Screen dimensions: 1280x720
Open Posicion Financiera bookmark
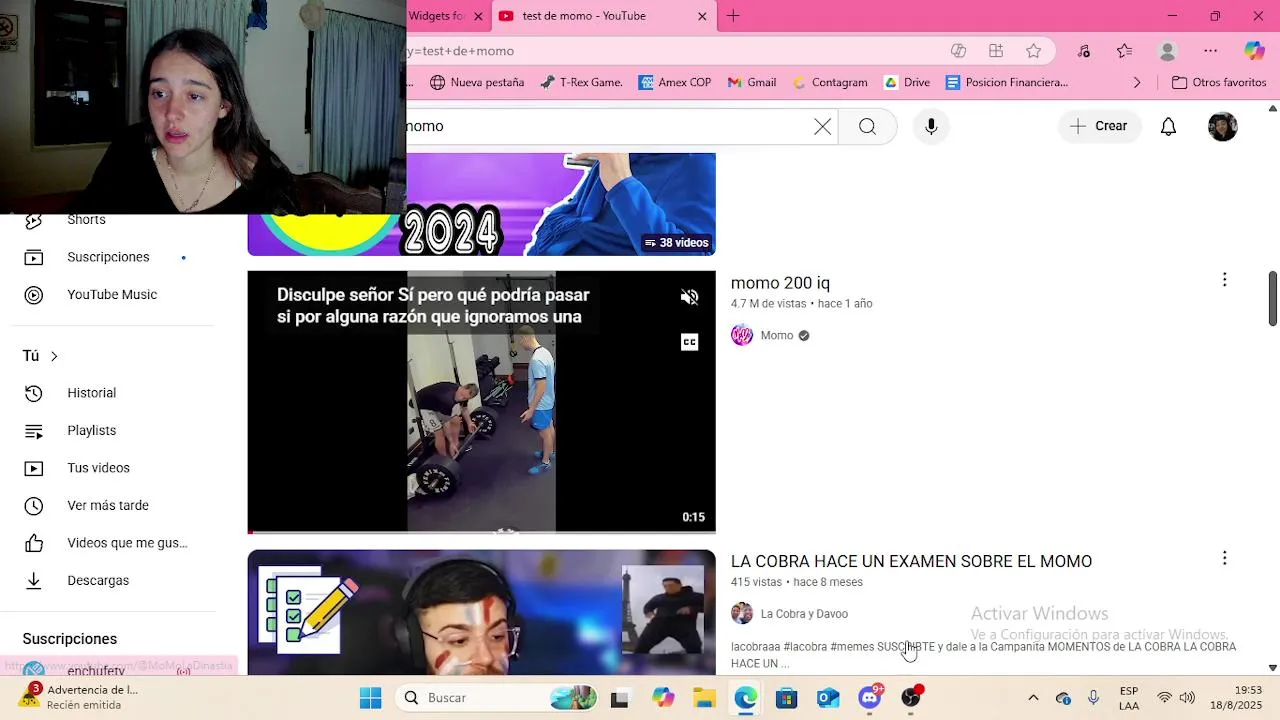(1007, 83)
